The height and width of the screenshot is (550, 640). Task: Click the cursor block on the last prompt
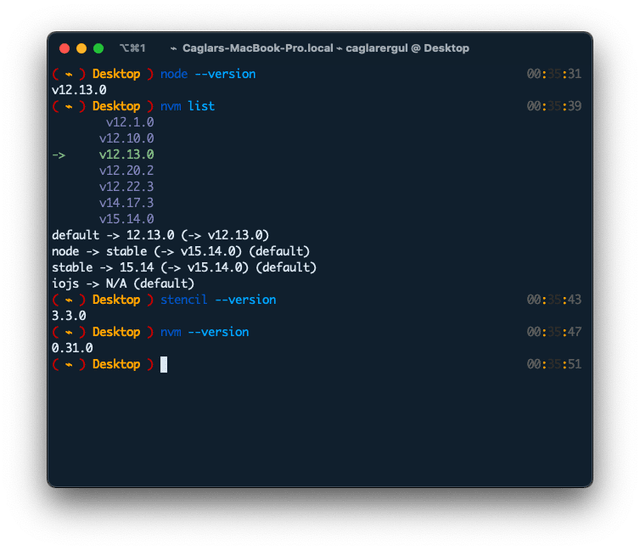tap(164, 364)
